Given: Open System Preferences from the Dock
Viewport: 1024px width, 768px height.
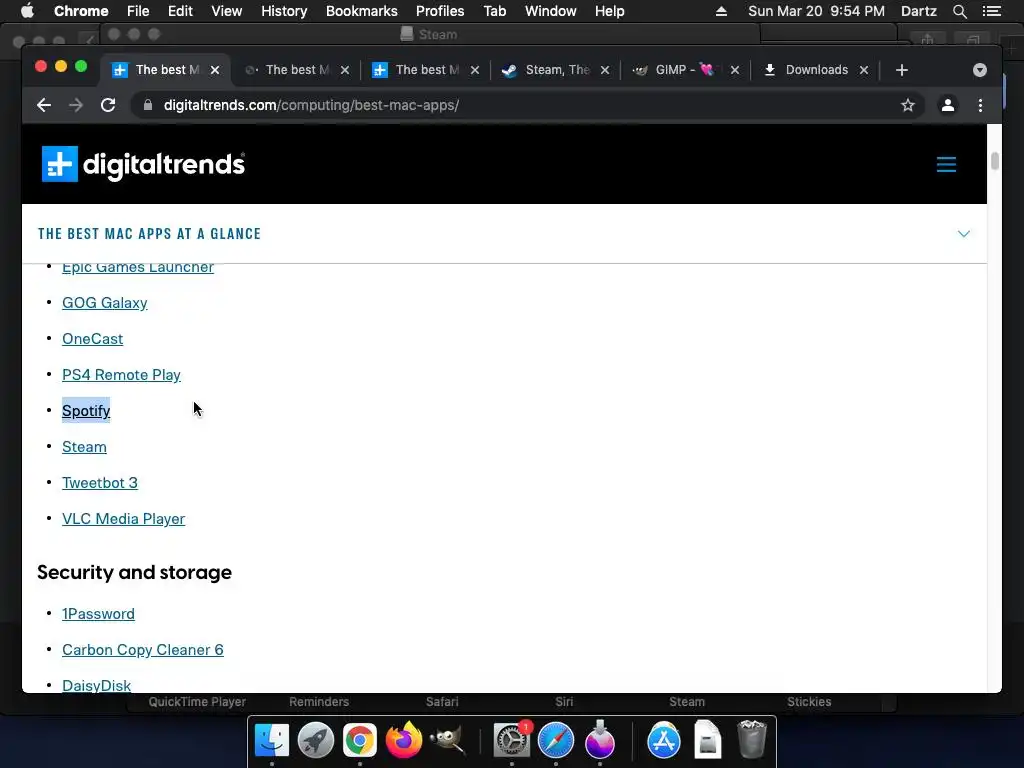Looking at the screenshot, I should click(511, 740).
